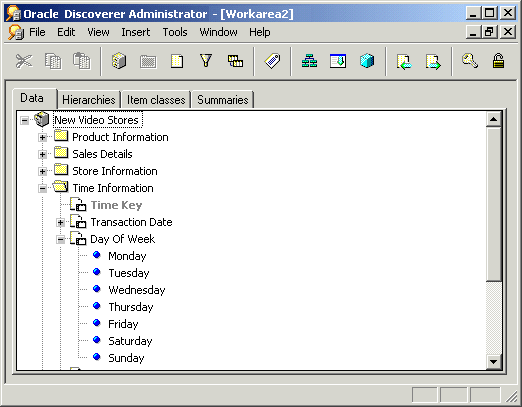Expand the Transaction Date item
The height and width of the screenshot is (407, 522).
pyautogui.click(x=60, y=222)
